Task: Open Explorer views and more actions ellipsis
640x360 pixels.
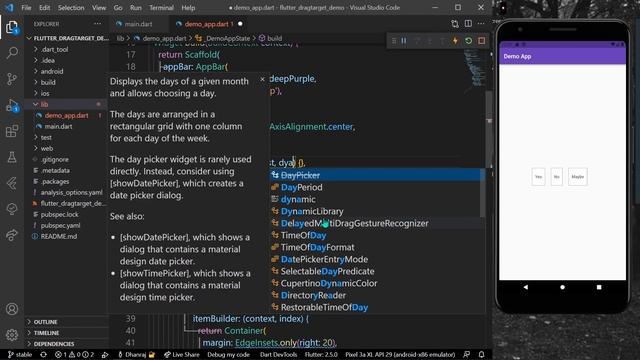Action: pos(98,24)
